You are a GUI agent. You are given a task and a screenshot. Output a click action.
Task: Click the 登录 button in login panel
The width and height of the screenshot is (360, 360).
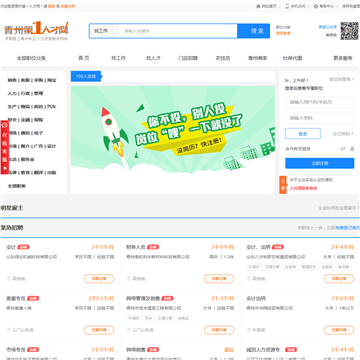point(303,134)
